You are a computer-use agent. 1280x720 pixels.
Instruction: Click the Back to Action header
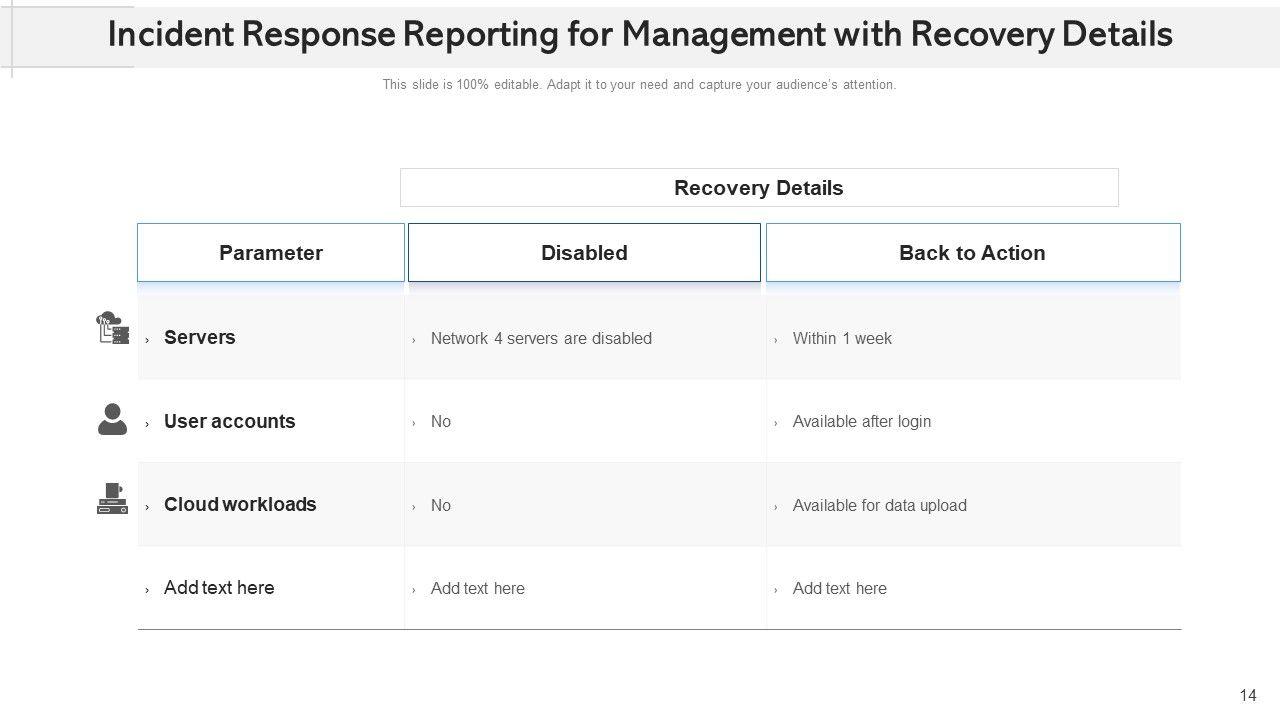[x=972, y=253]
